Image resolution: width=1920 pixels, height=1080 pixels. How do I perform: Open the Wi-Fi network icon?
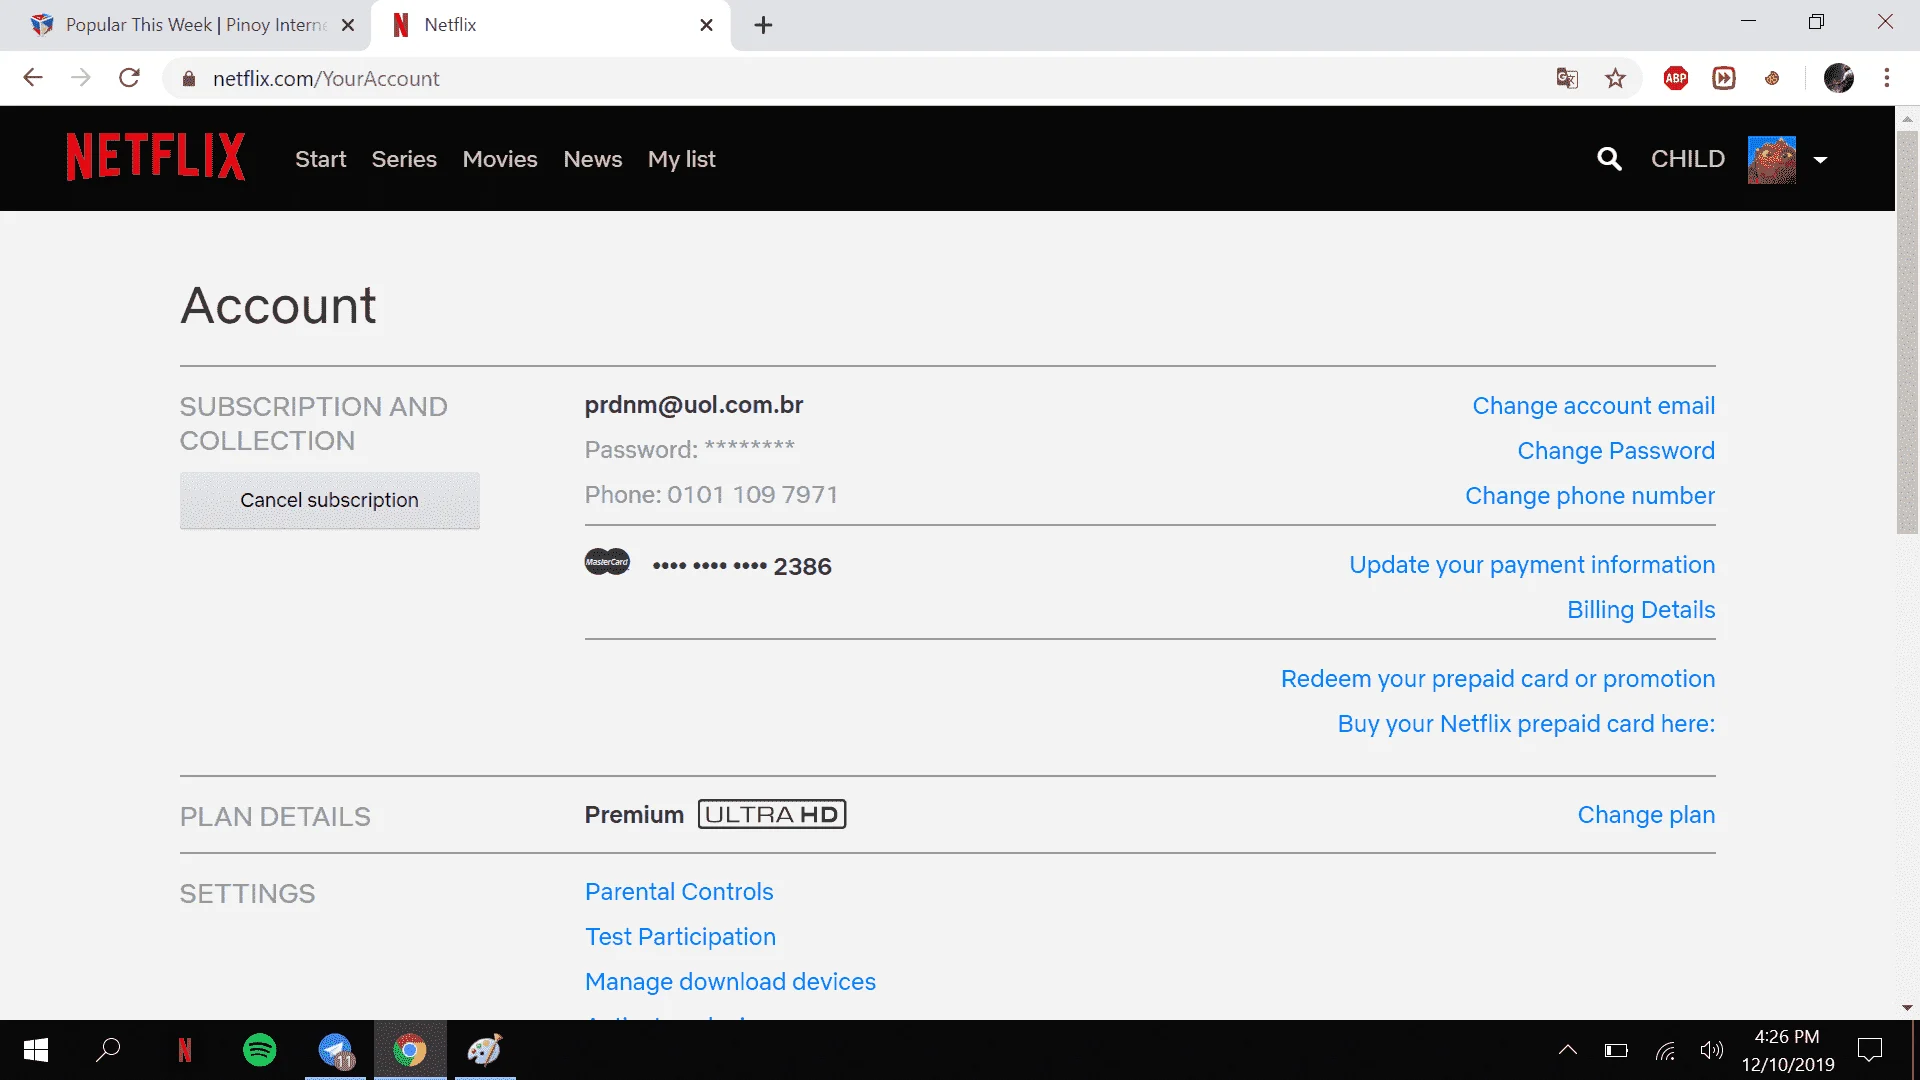(1665, 1050)
